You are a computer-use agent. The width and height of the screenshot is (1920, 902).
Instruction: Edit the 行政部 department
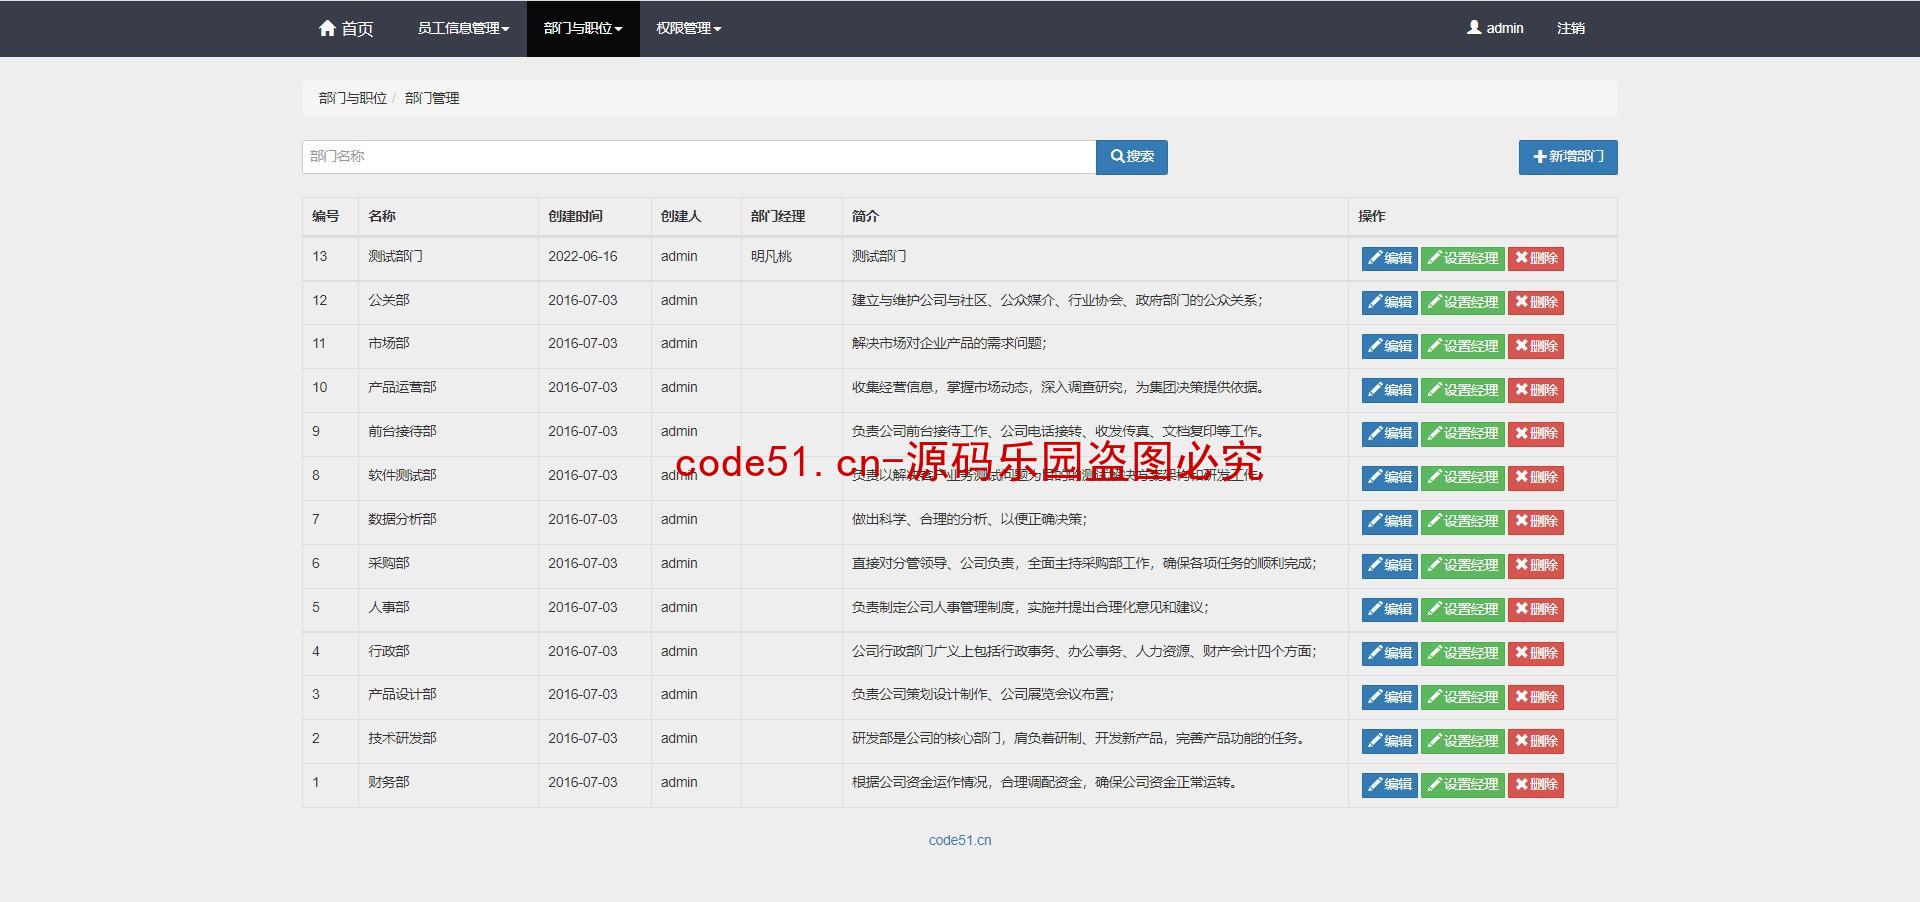tap(1390, 653)
